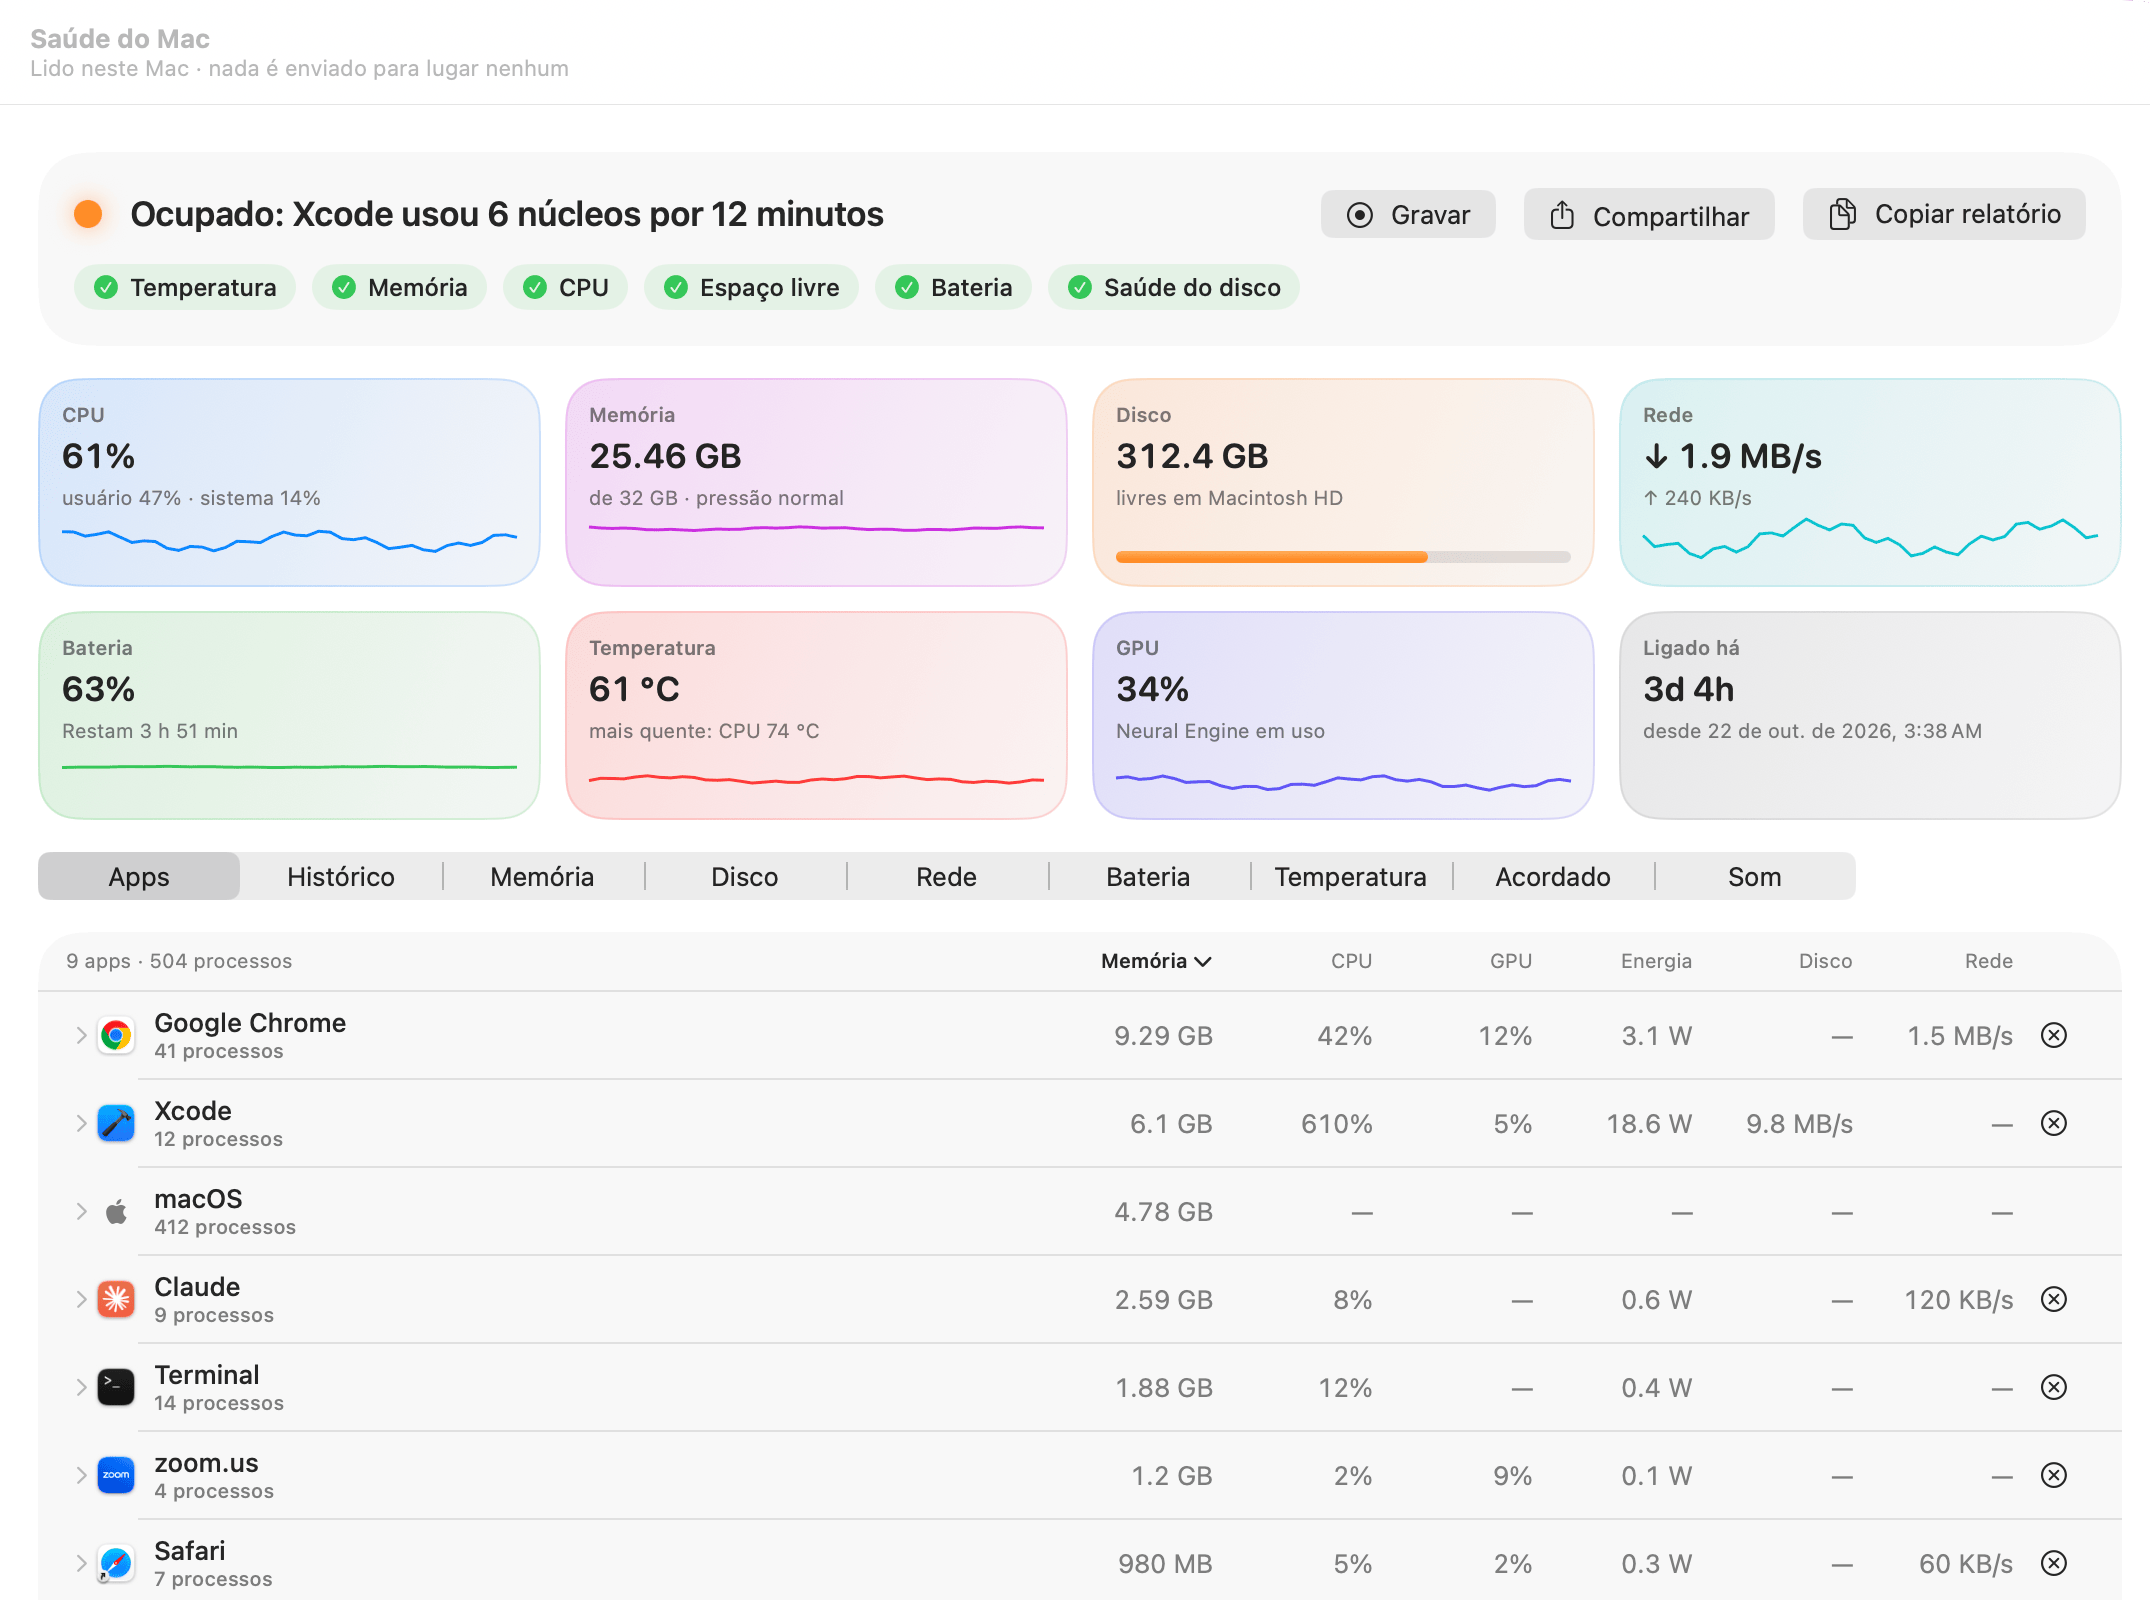Click the orange busy status dot

[x=88, y=214]
